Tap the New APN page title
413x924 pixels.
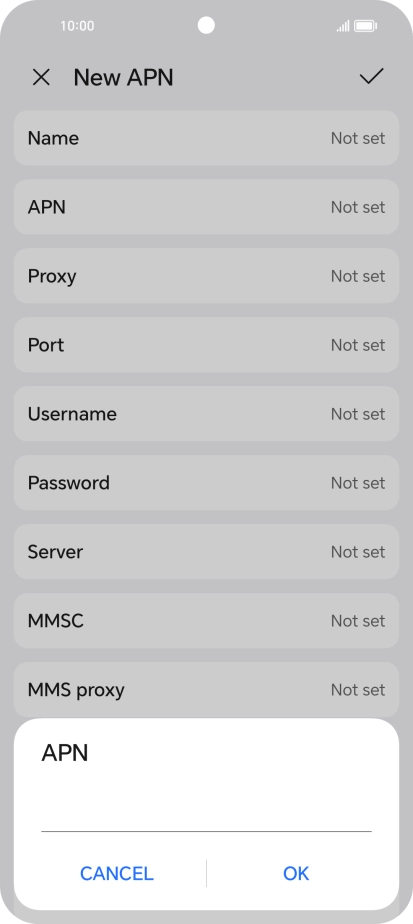[x=123, y=78]
